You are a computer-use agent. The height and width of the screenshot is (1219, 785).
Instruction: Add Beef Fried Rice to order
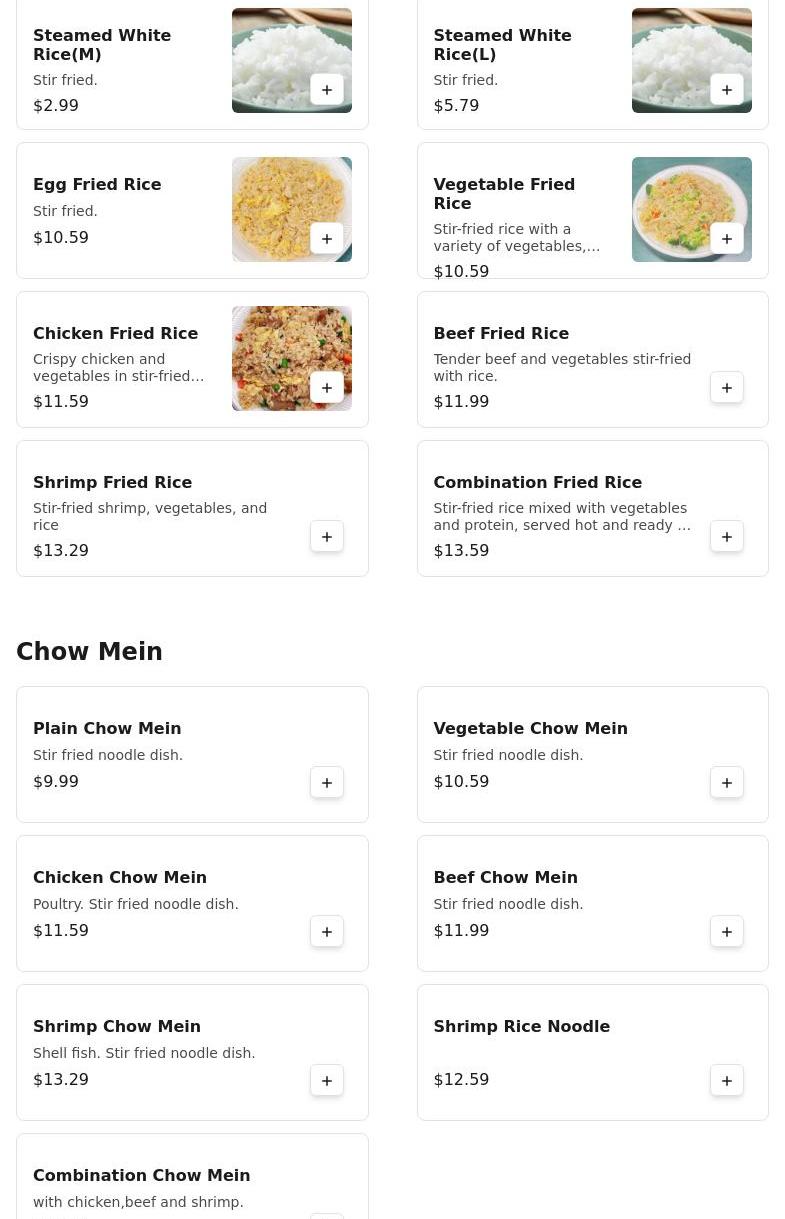[x=727, y=388]
